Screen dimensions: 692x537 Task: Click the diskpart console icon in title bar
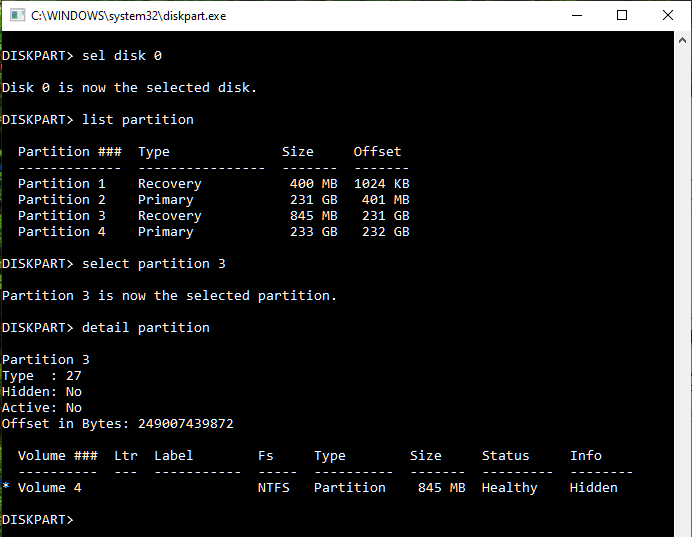pos(17,15)
